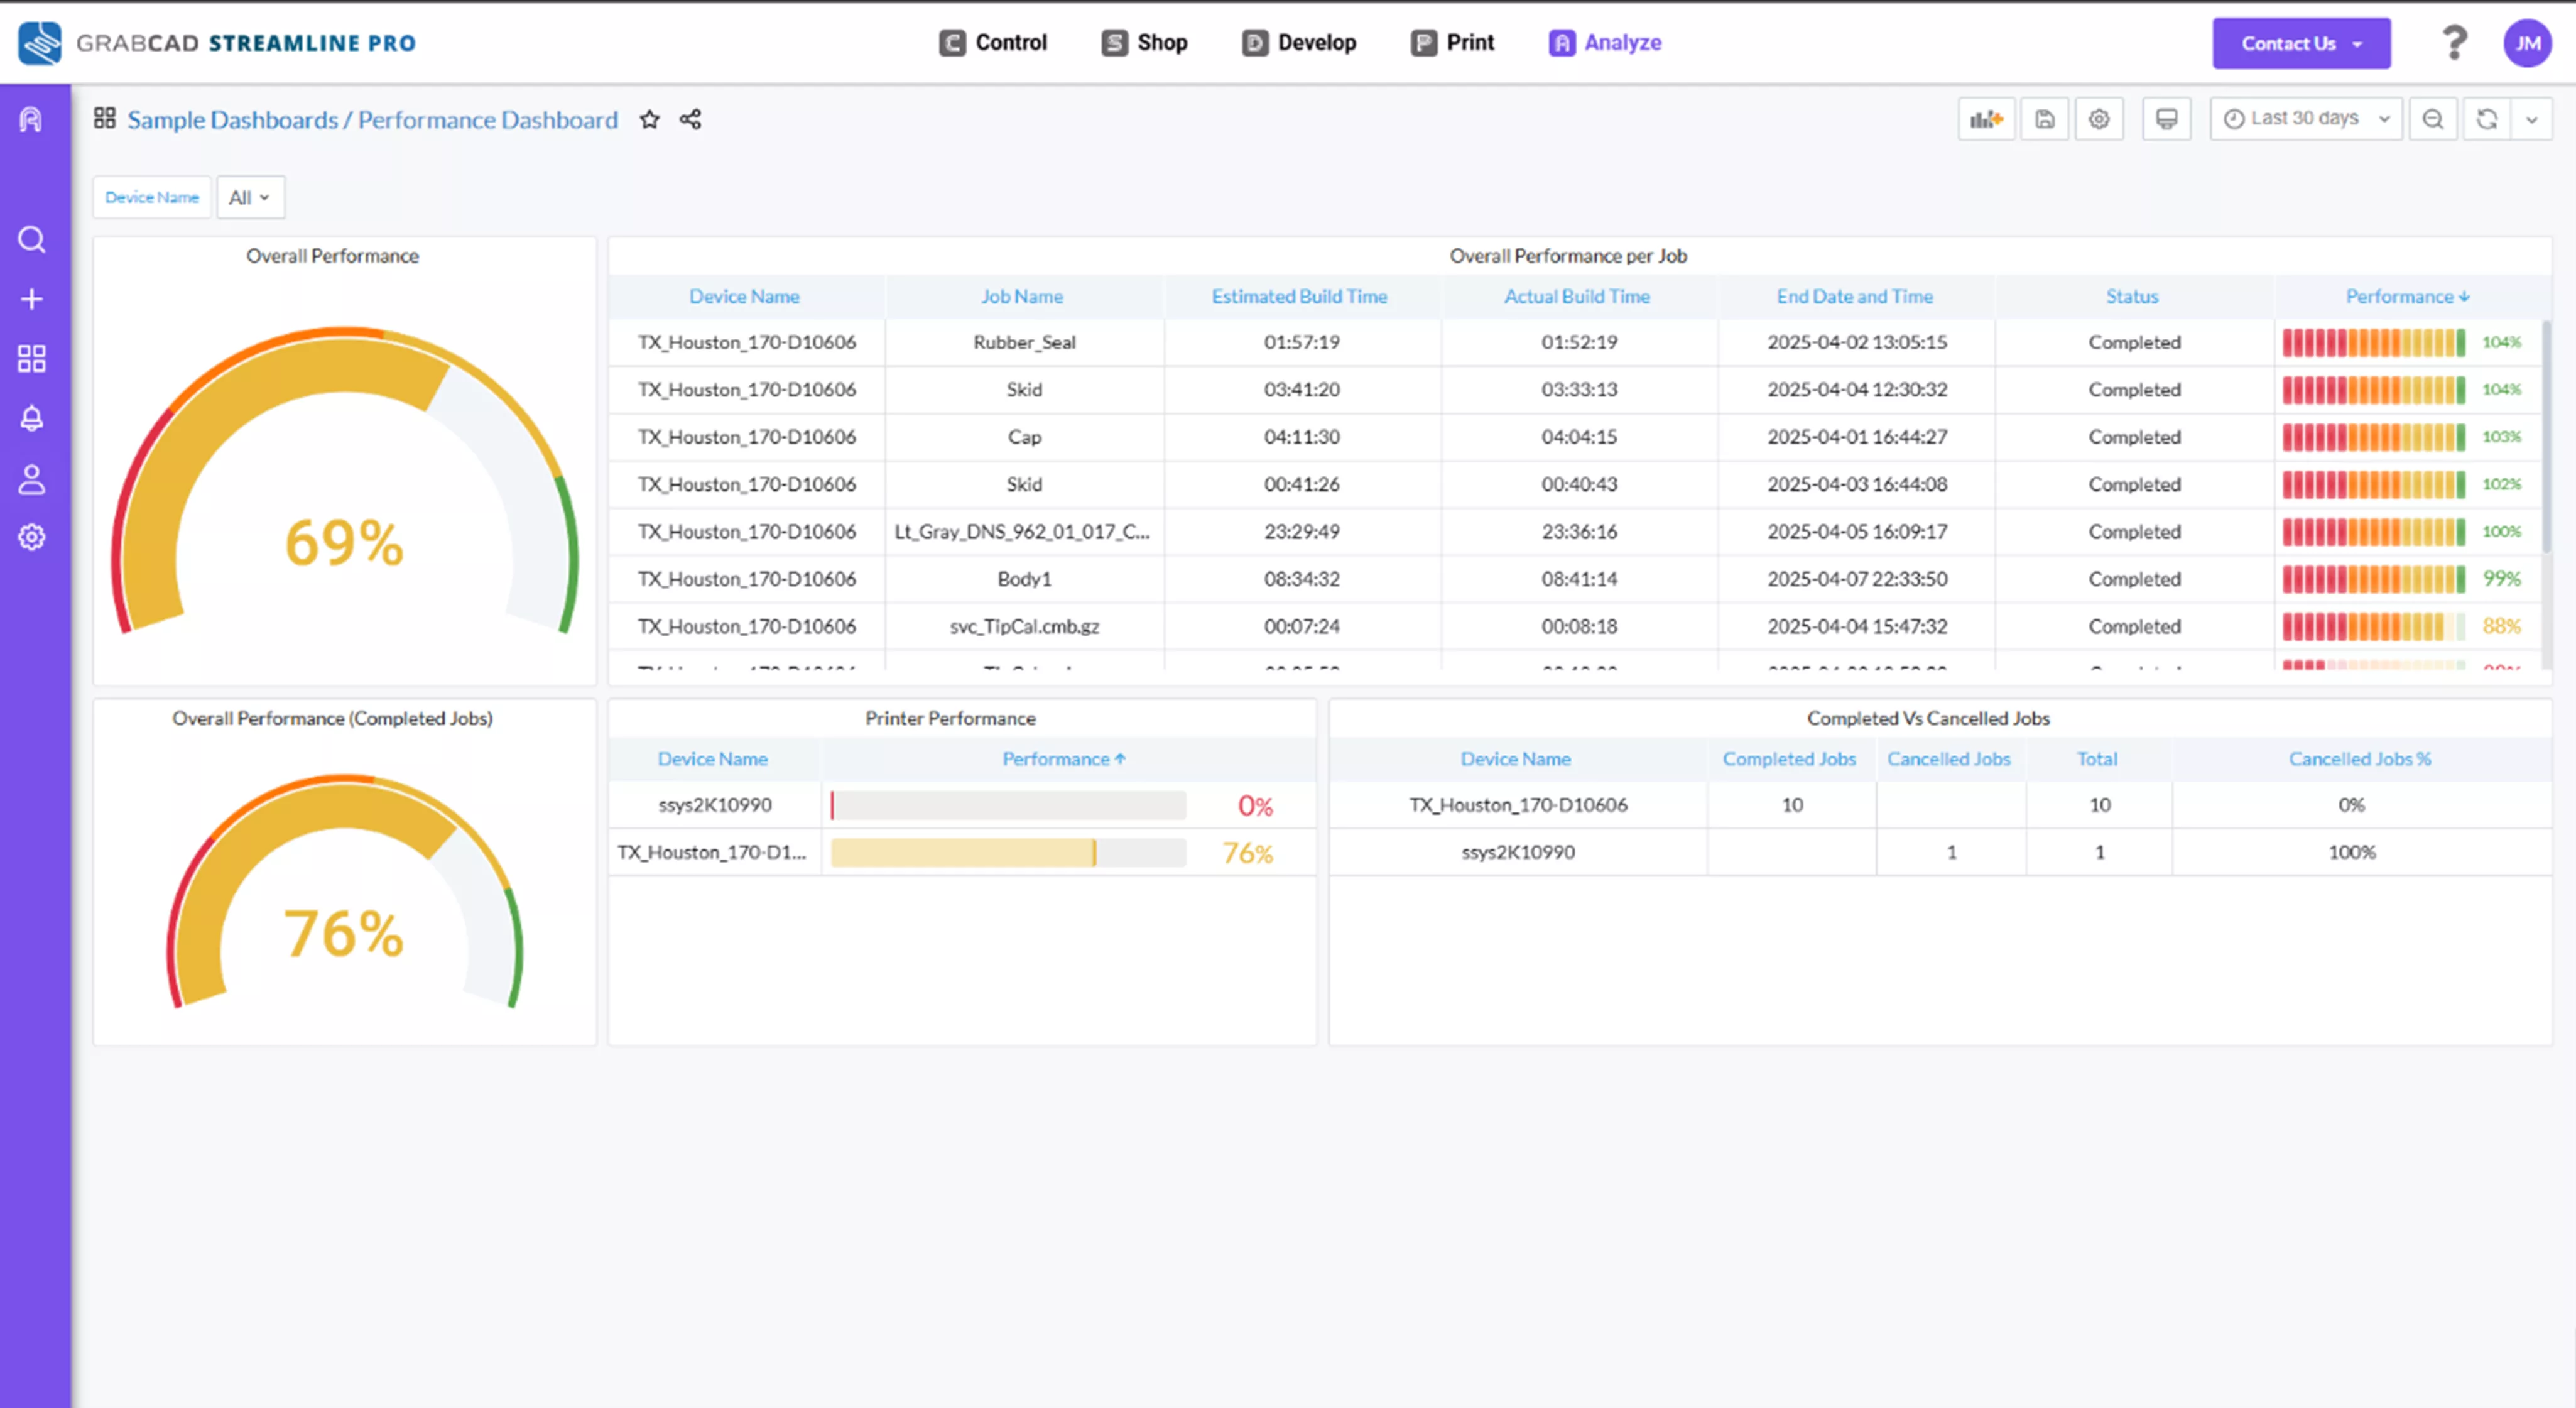Image resolution: width=2576 pixels, height=1408 pixels.
Task: Sort by the Job Name column header
Action: (1021, 296)
